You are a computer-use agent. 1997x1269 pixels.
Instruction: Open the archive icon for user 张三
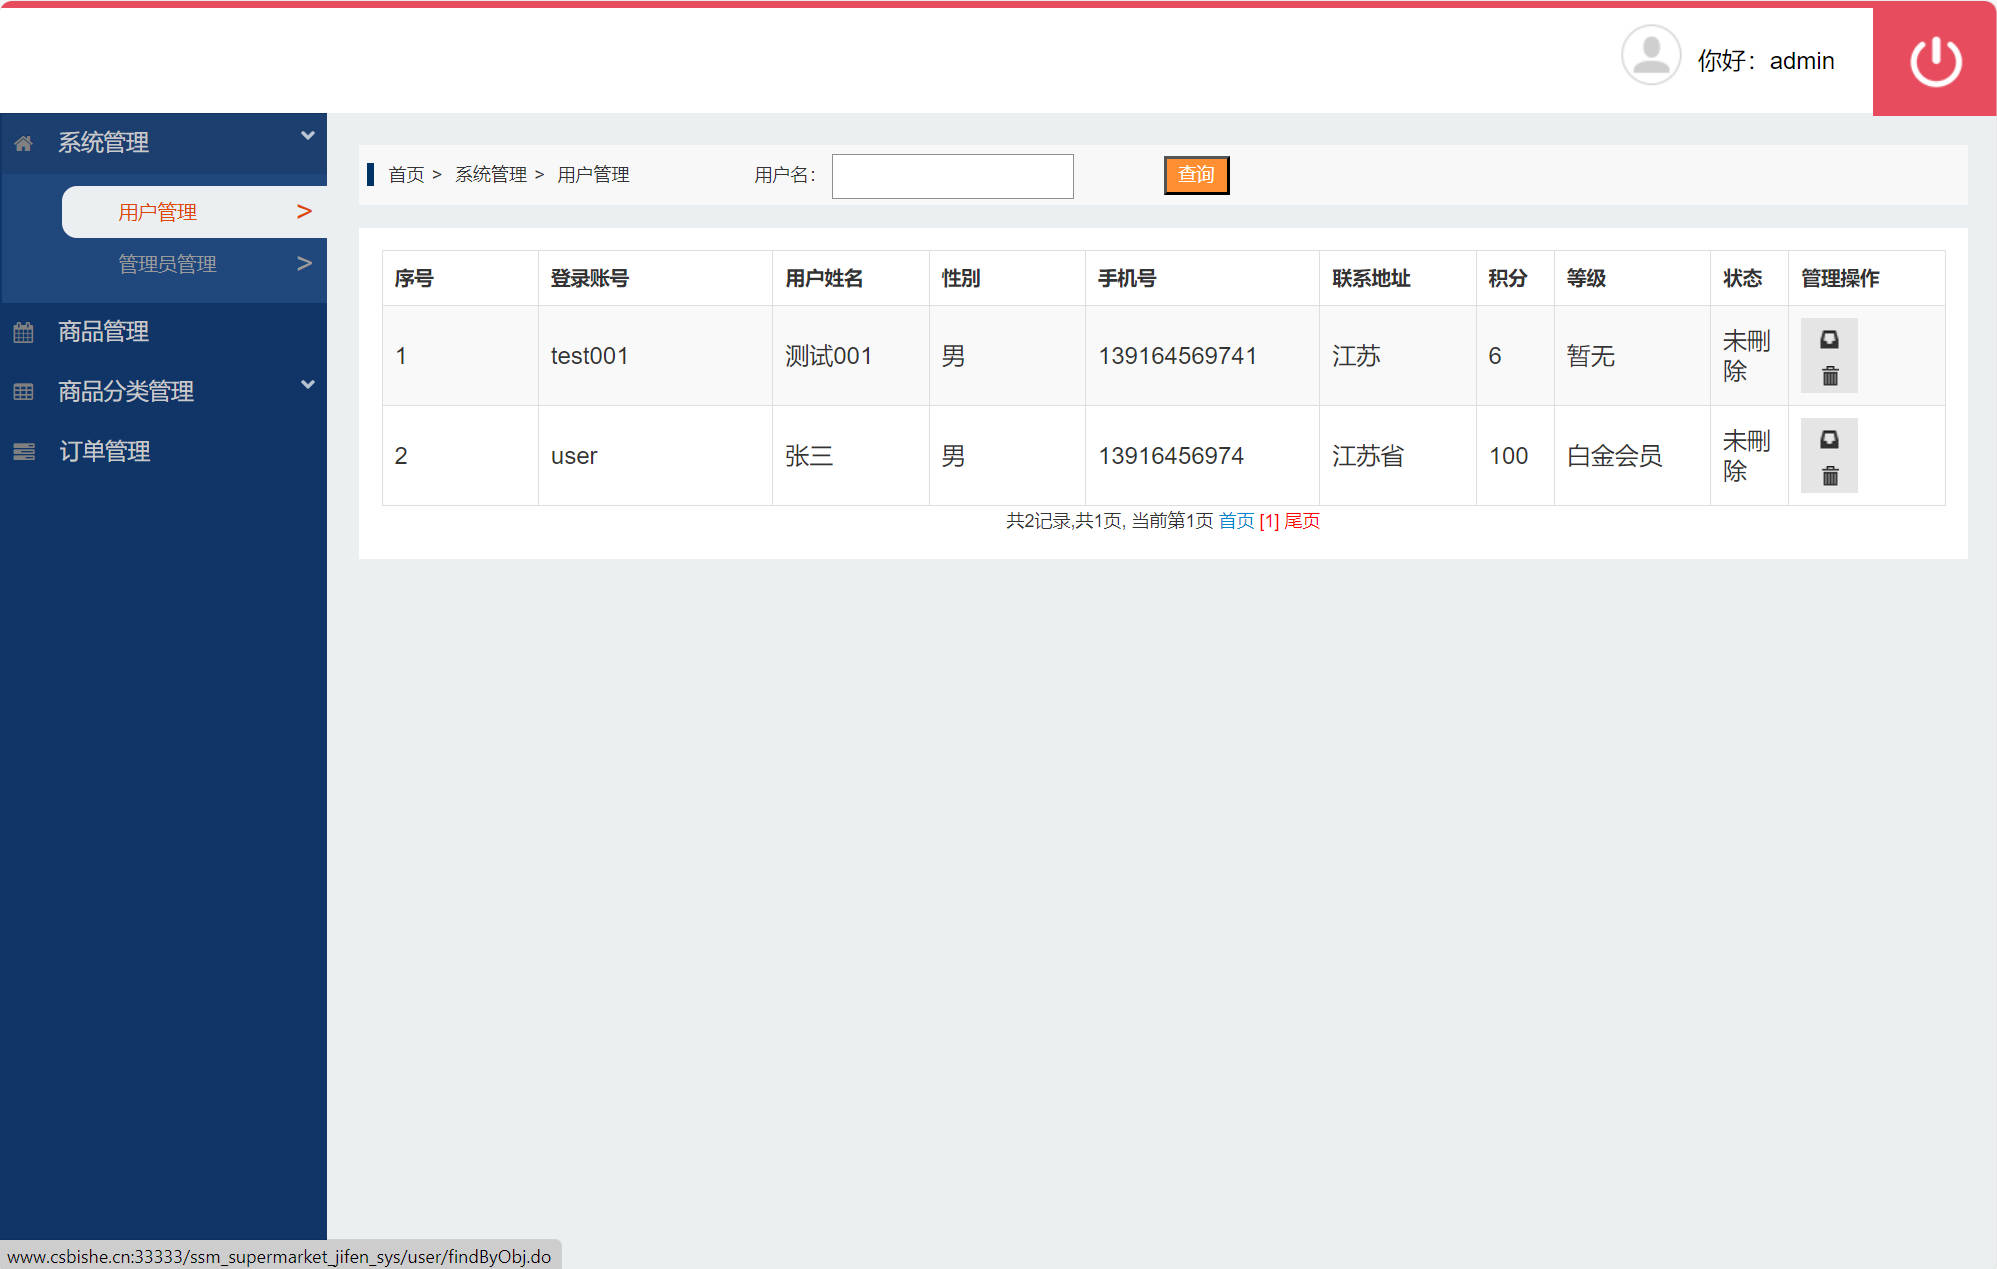1829,440
